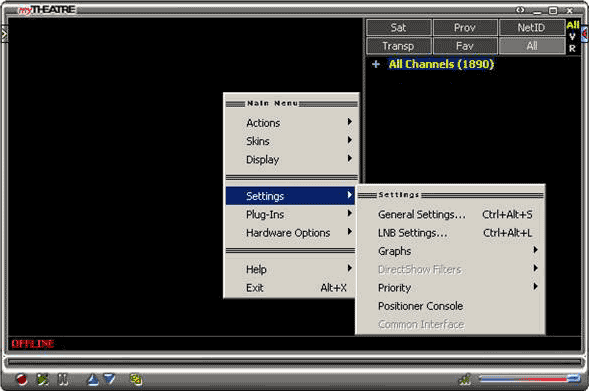Maximize the myTheatre window
The height and width of the screenshot is (391, 589).
tap(553, 11)
